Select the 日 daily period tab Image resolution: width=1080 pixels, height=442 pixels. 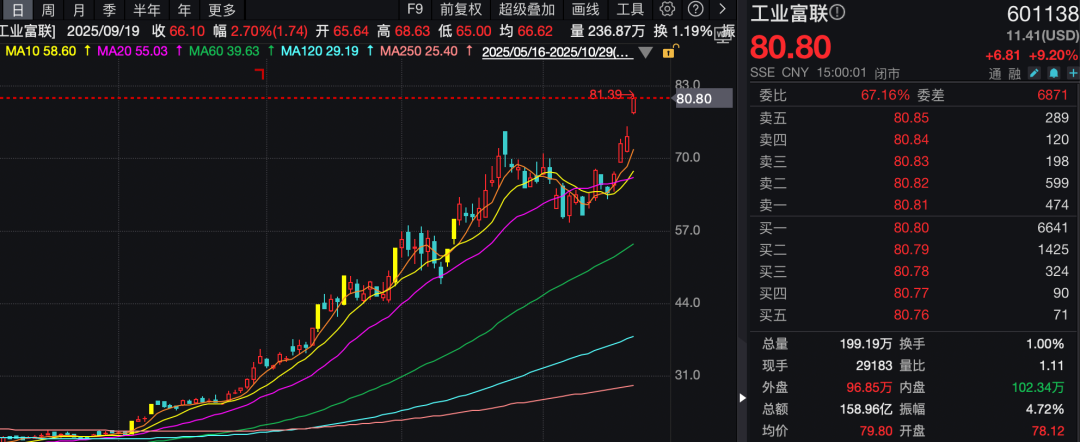coord(16,10)
